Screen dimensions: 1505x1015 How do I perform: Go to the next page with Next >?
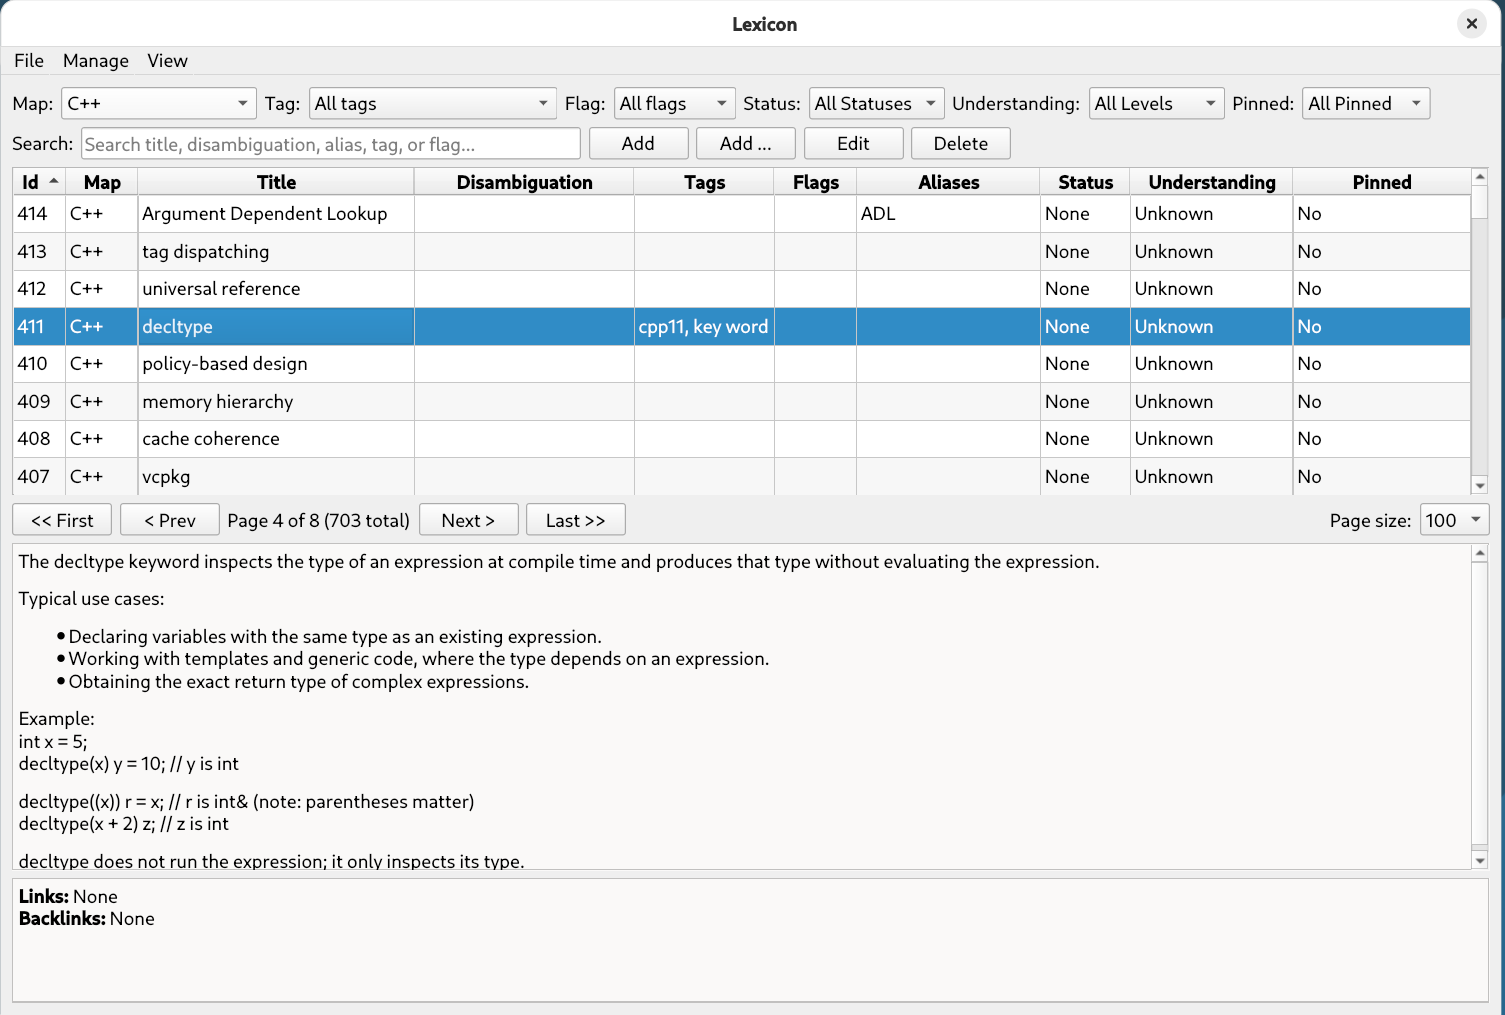[468, 520]
